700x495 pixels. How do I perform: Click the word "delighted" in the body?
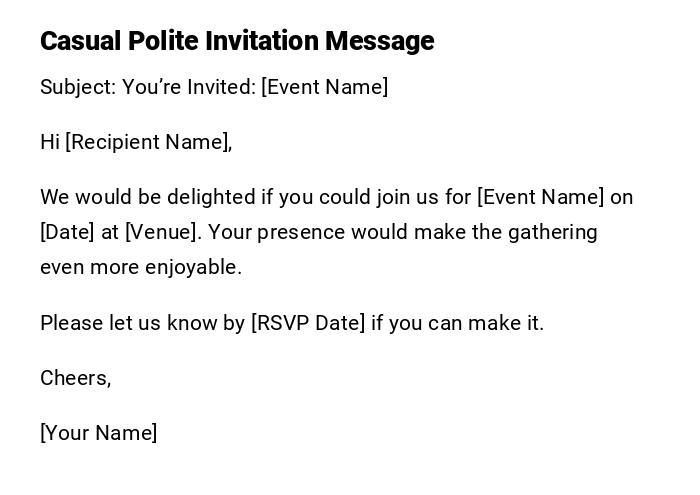(x=210, y=197)
